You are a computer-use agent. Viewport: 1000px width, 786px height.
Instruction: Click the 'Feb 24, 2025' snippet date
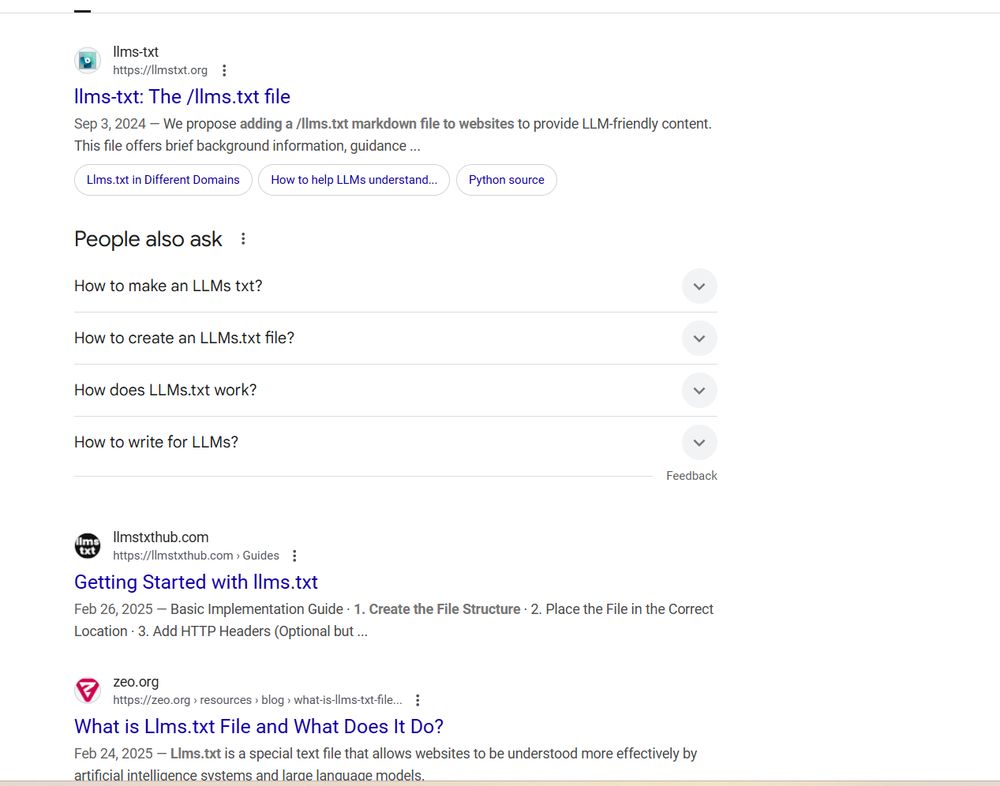pos(114,753)
